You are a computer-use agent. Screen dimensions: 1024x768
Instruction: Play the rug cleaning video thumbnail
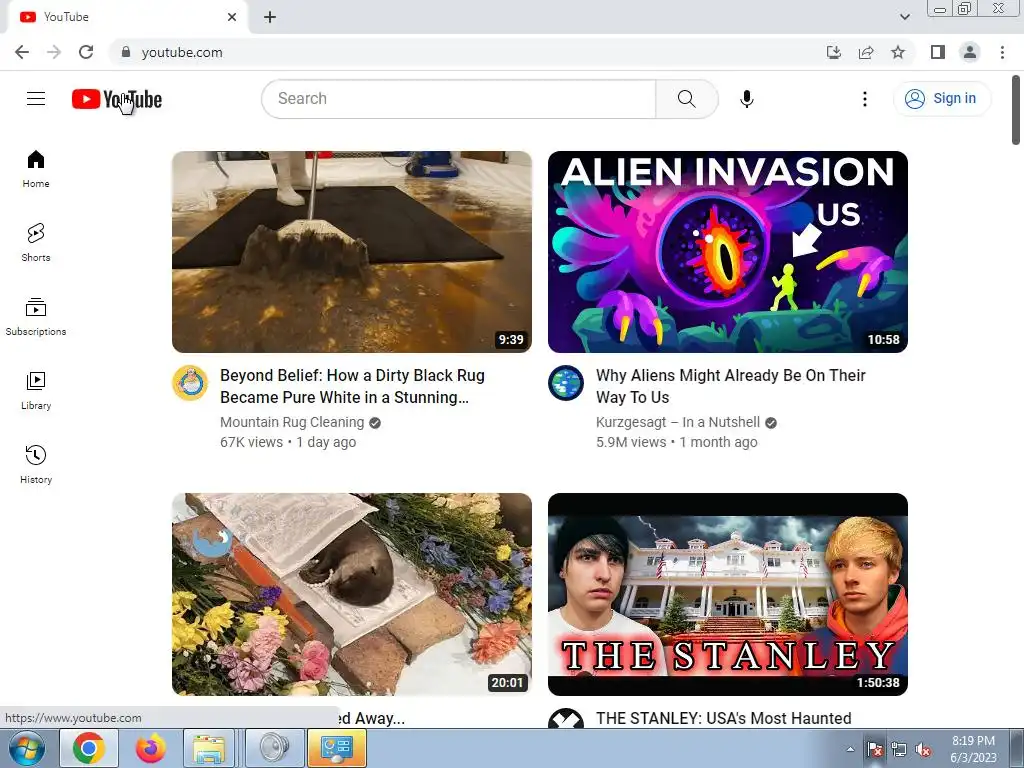pyautogui.click(x=352, y=252)
